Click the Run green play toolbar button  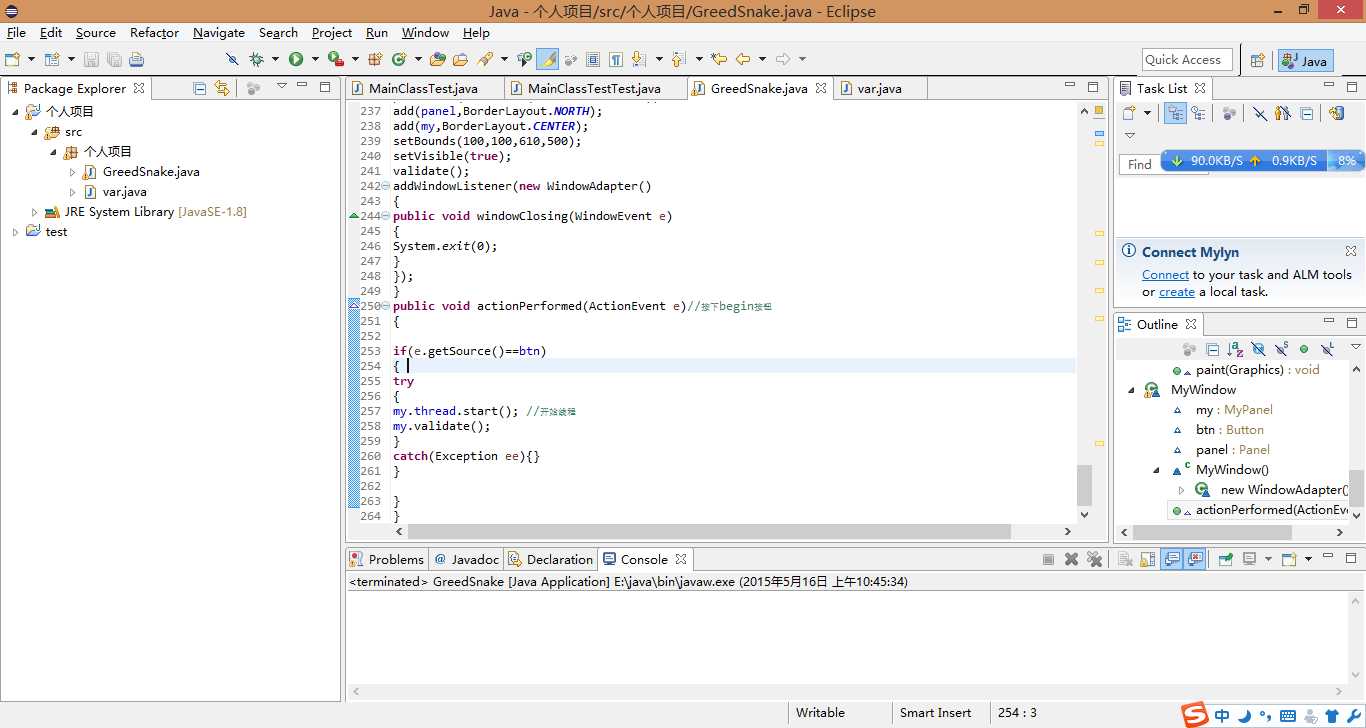(x=296, y=59)
